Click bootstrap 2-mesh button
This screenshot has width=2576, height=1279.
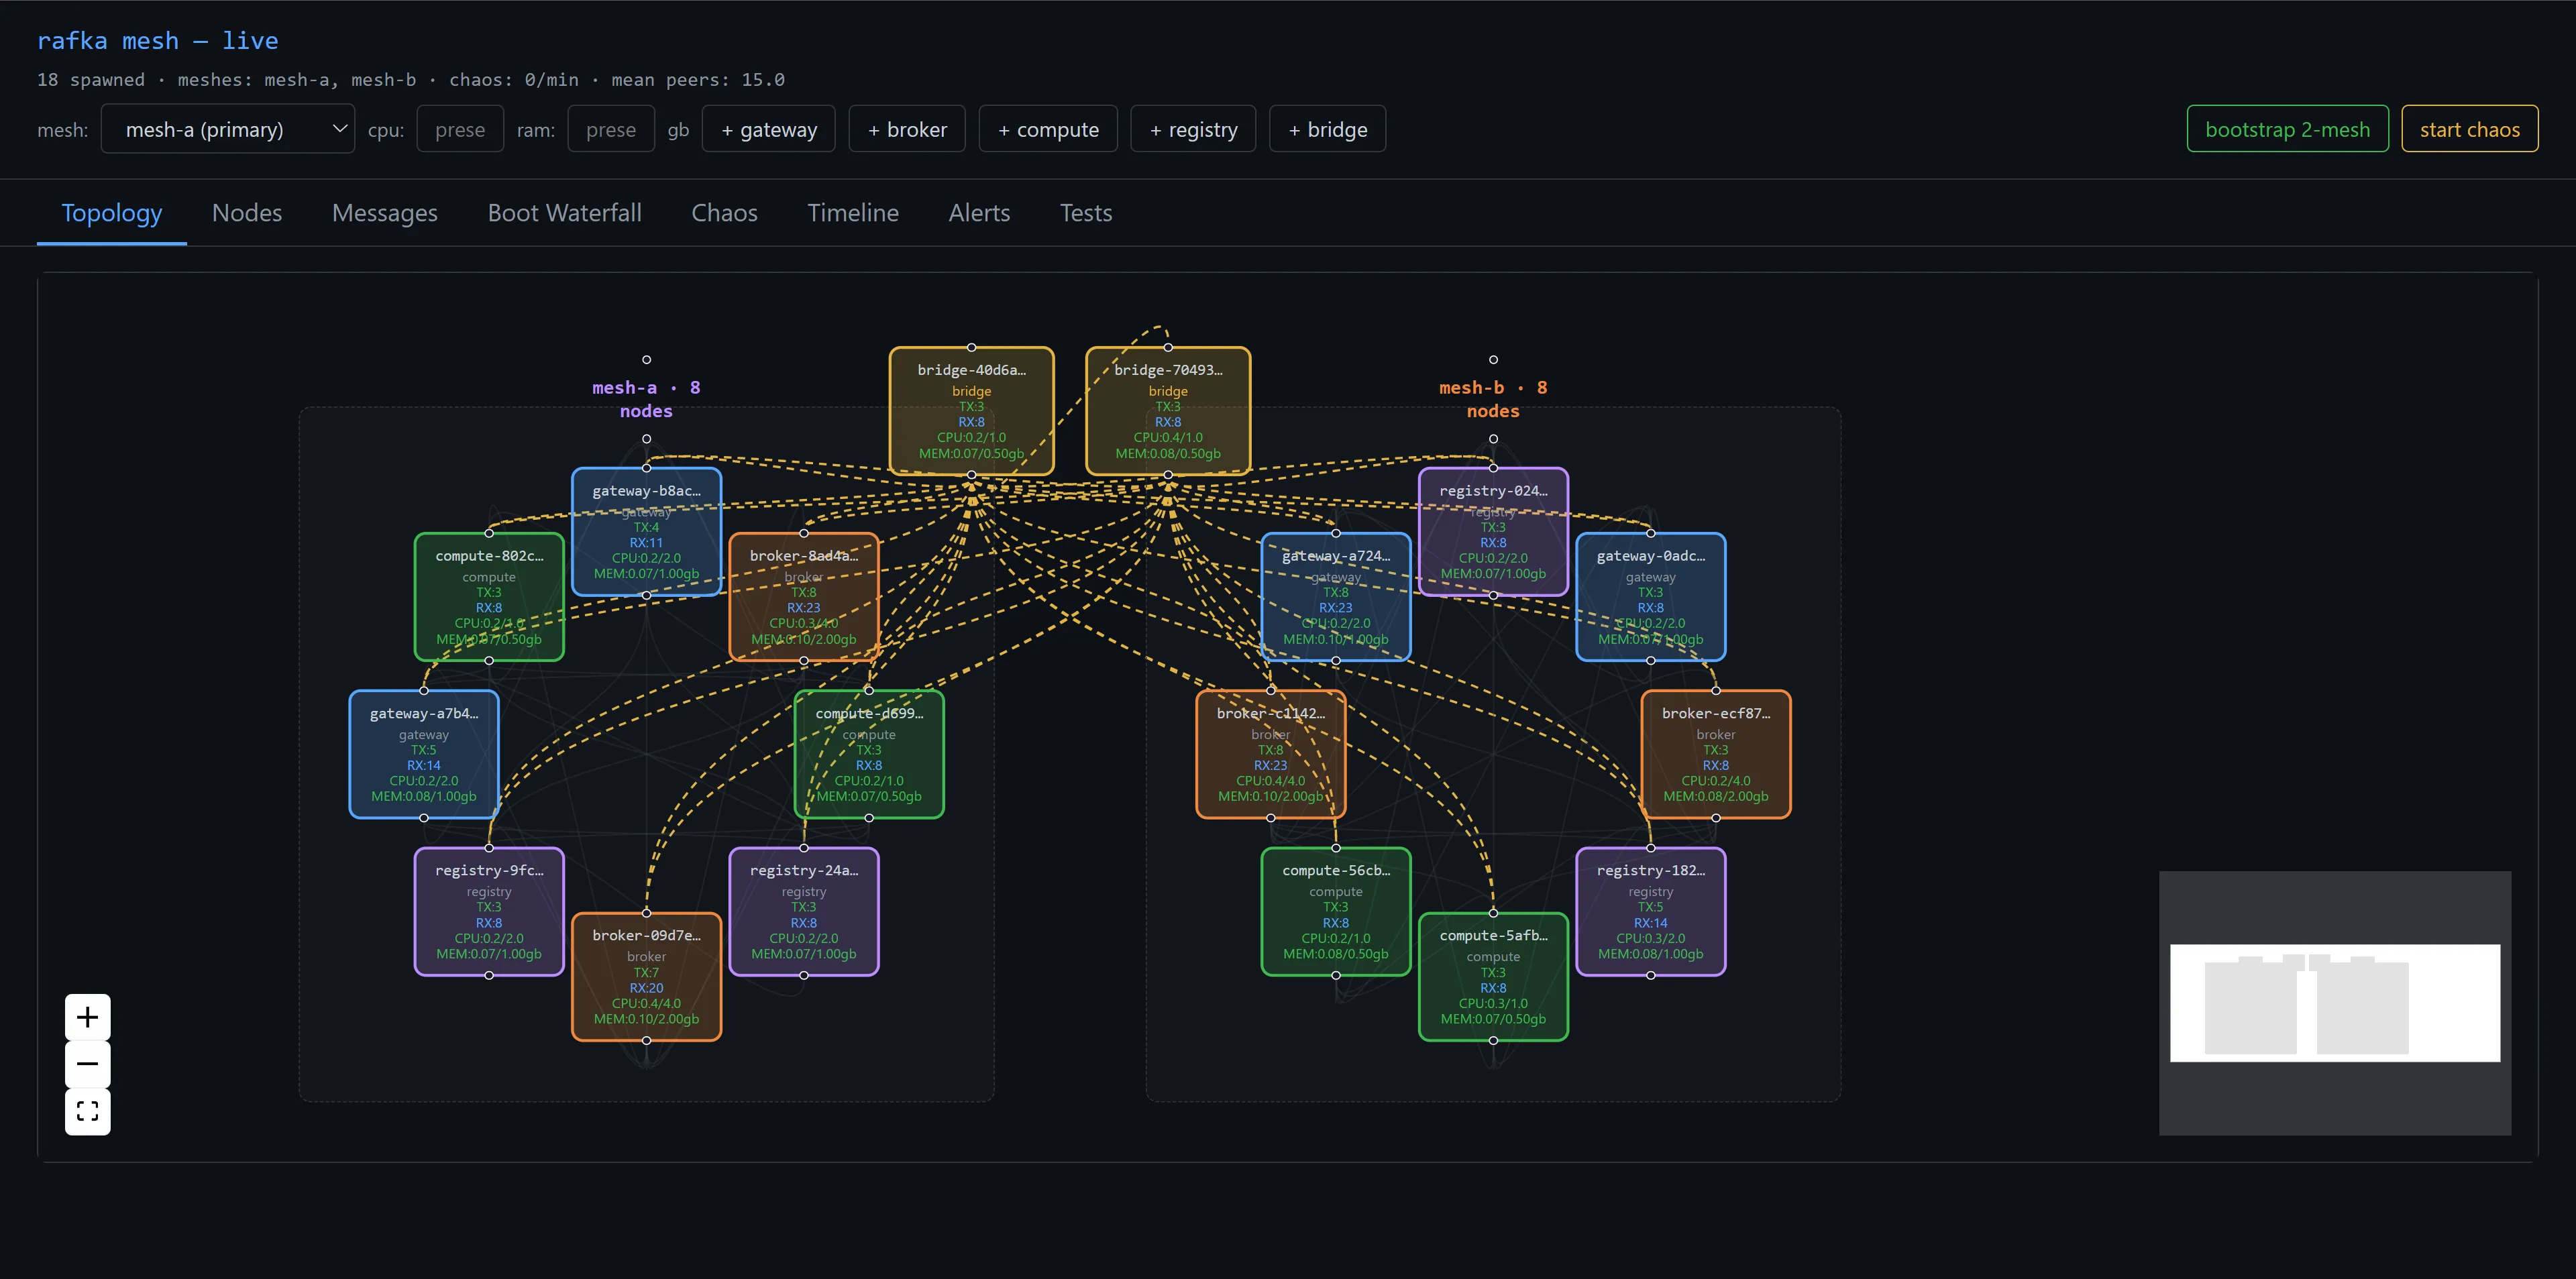click(2288, 129)
